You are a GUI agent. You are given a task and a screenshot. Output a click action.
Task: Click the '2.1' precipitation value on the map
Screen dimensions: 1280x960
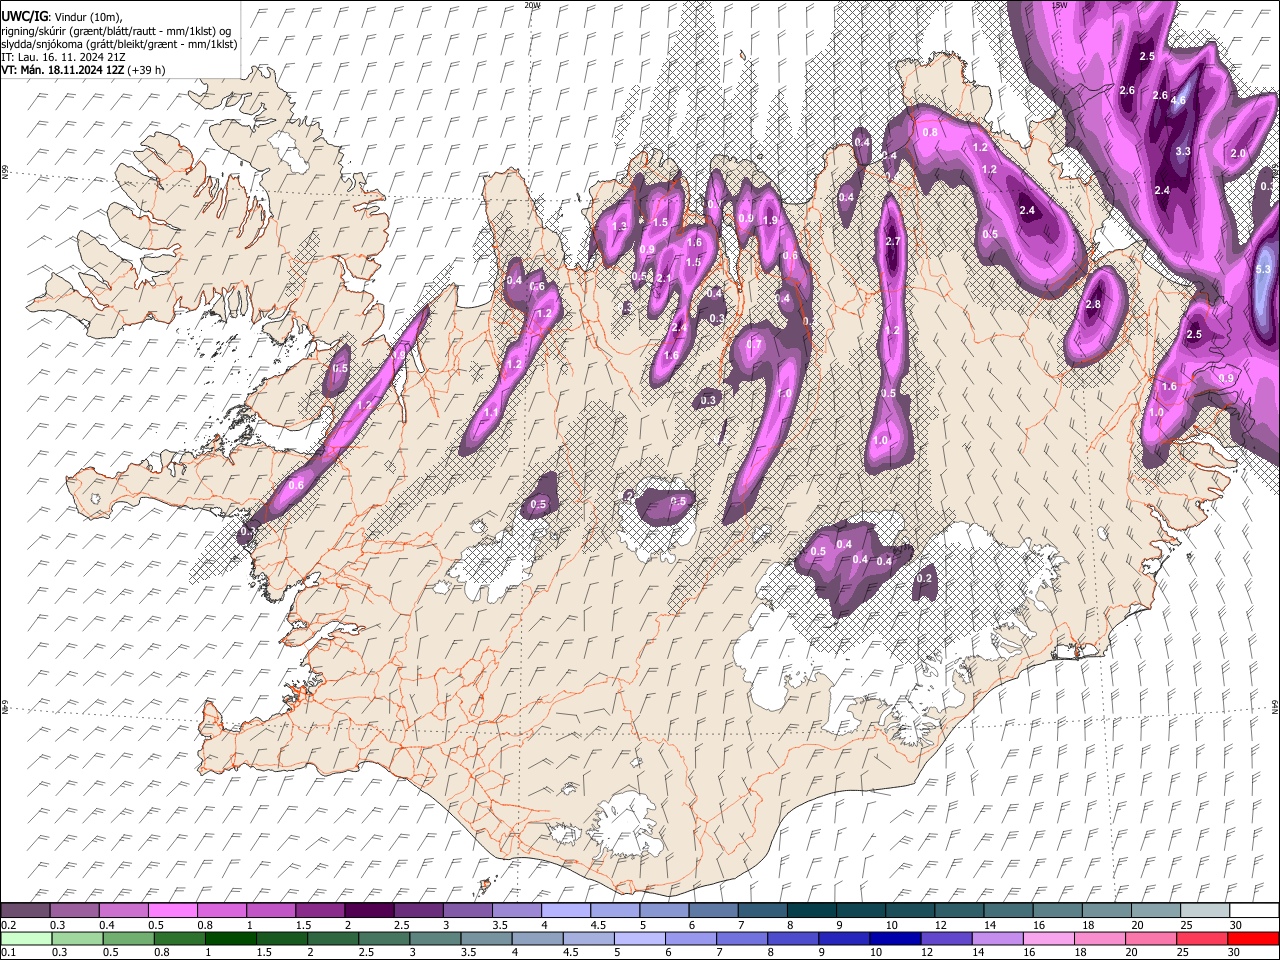click(x=662, y=278)
